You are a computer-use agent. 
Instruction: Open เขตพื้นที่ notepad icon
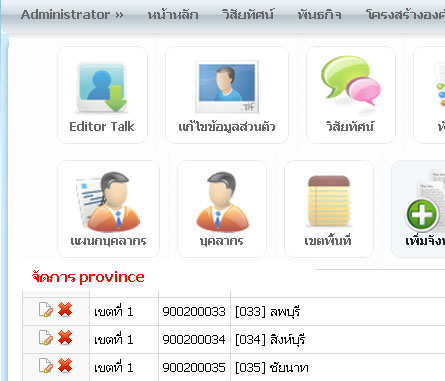[x=329, y=202]
